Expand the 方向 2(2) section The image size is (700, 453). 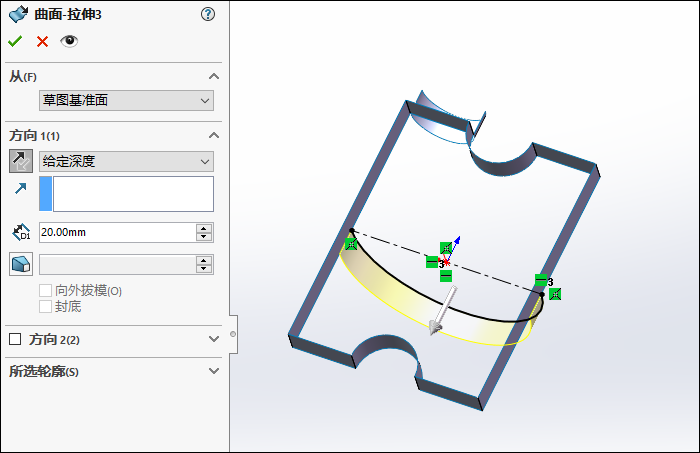coord(214,339)
